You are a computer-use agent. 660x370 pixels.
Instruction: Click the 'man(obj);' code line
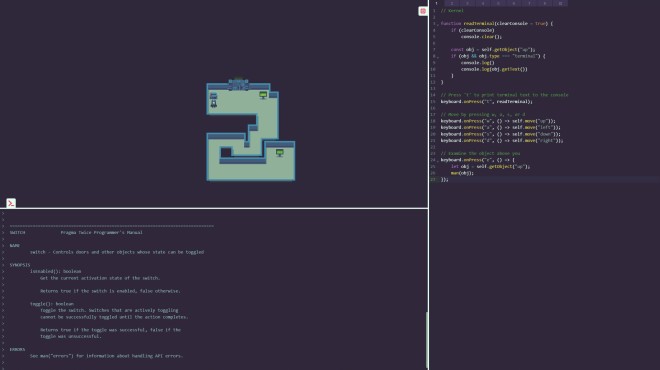pyautogui.click(x=462, y=173)
